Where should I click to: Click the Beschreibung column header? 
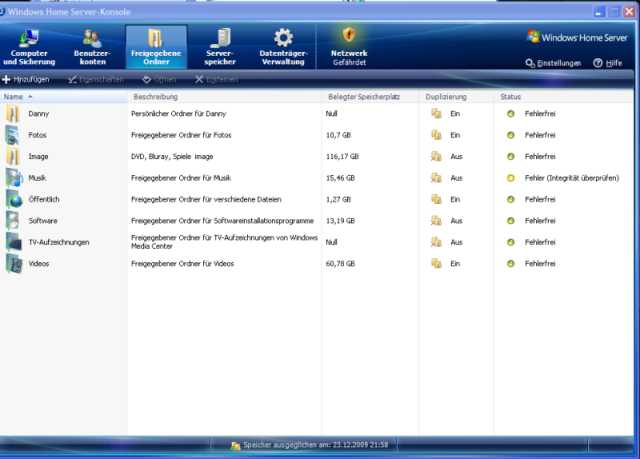pyautogui.click(x=224, y=97)
